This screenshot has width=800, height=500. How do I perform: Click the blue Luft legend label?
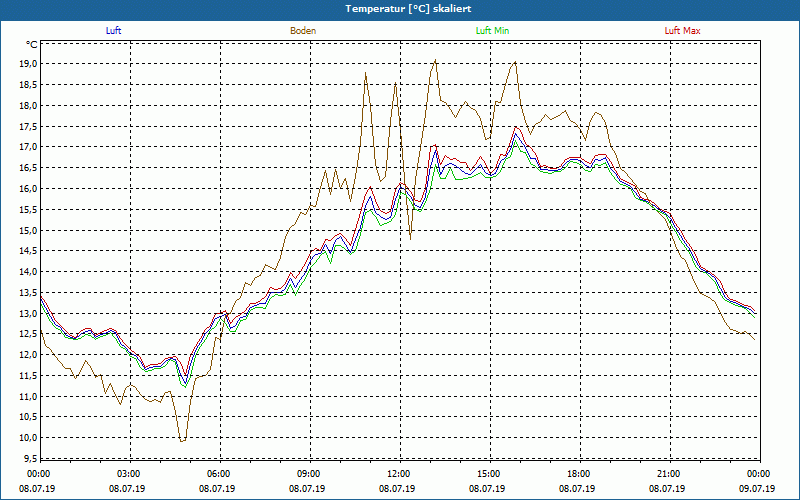pos(113,31)
